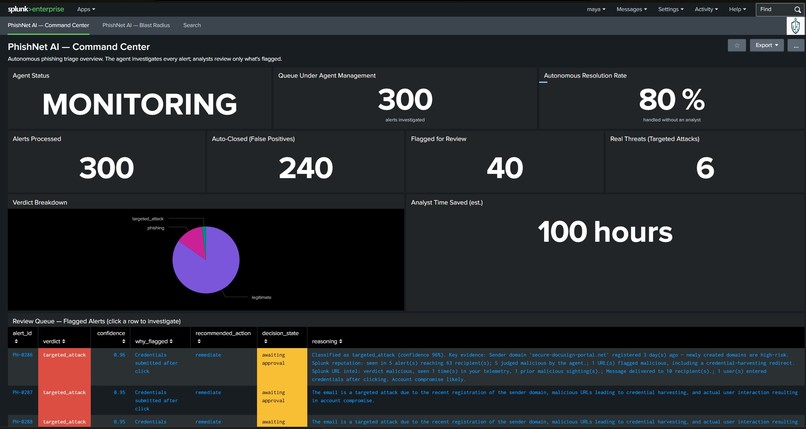This screenshot has height=429, width=806.
Task: Click the Review Queue — Flagged Alerts title
Action: point(97,321)
